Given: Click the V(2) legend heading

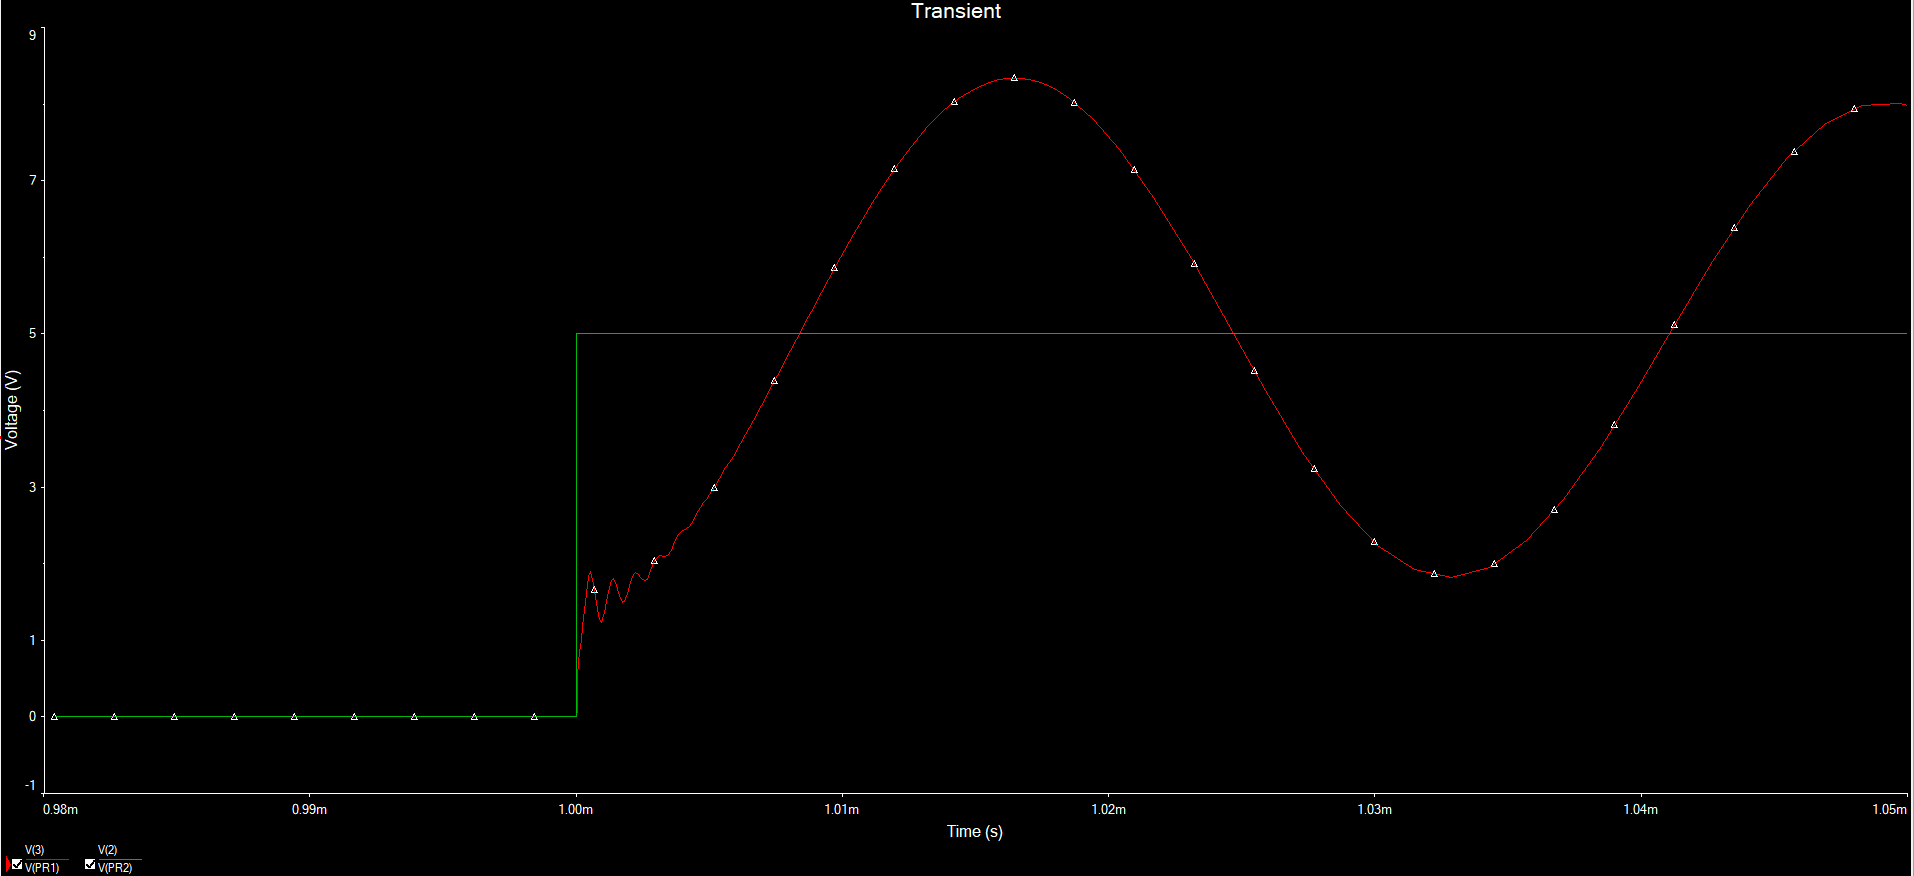Looking at the screenshot, I should click(107, 850).
